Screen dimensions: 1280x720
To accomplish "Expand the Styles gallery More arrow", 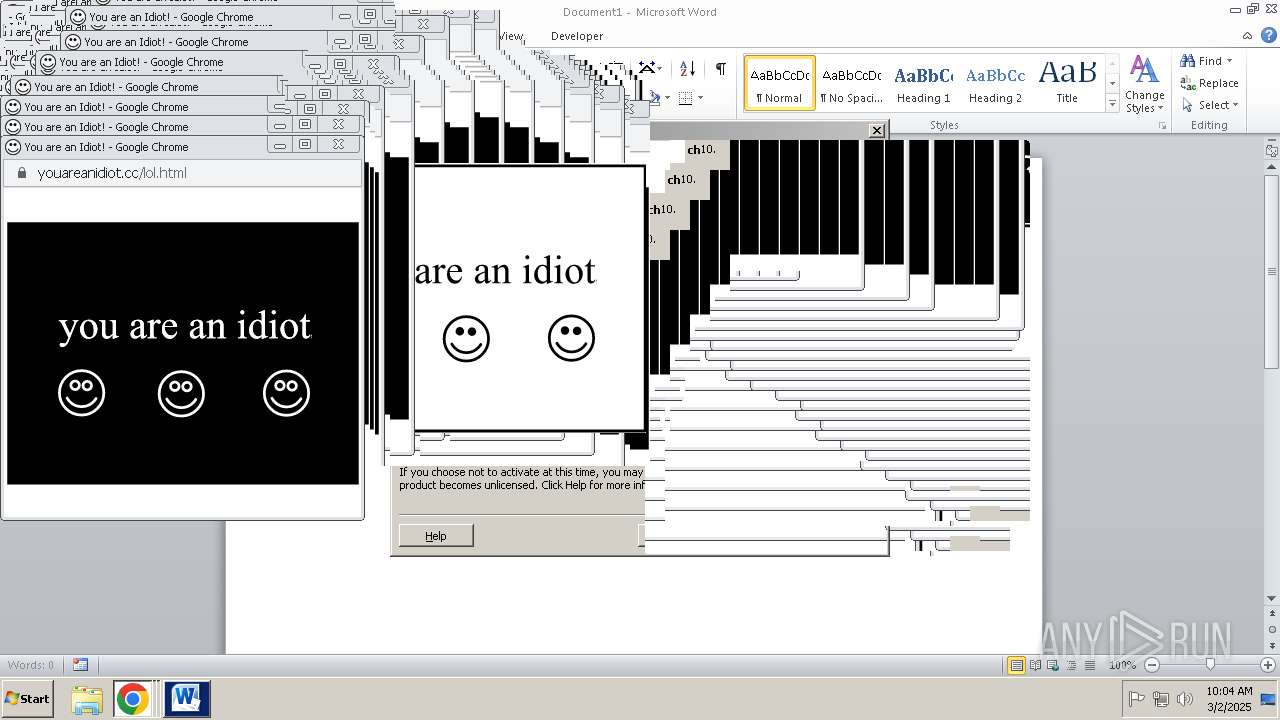I will [x=1112, y=103].
